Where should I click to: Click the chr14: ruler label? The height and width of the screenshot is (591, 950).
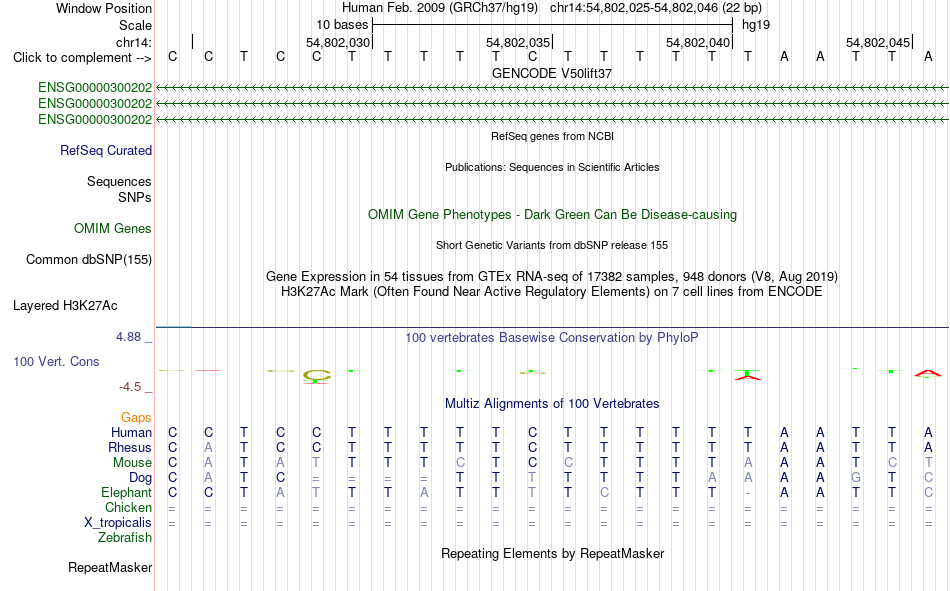[x=134, y=42]
